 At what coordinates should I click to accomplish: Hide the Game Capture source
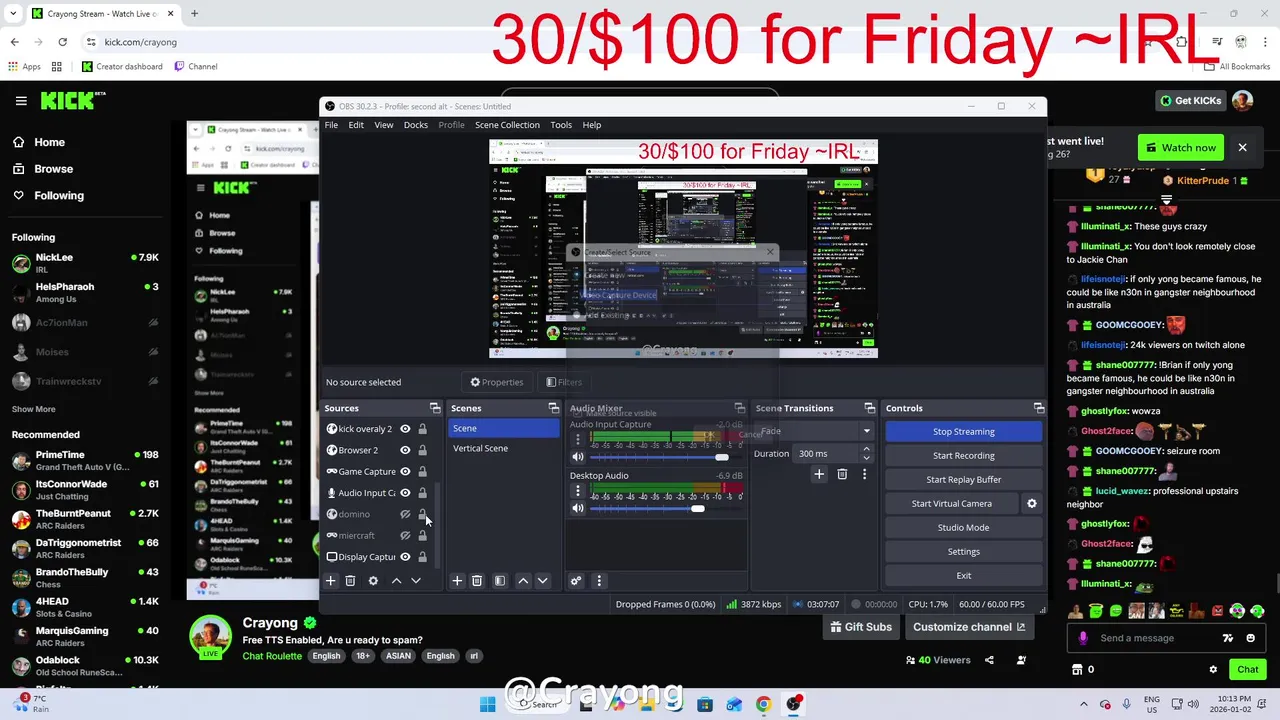coord(405,471)
